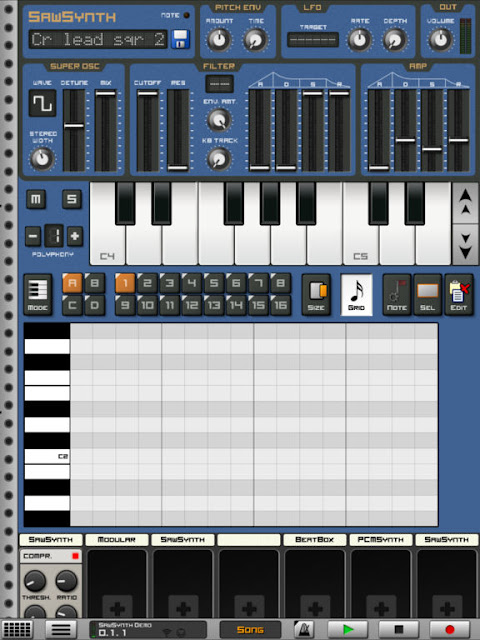
Task: Switch to the BeatBox machine tab
Action: 314,540
